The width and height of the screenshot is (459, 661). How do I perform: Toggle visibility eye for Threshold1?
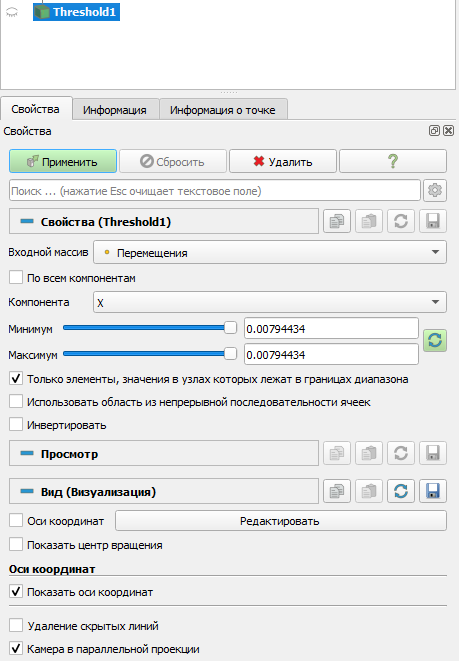coord(12,13)
